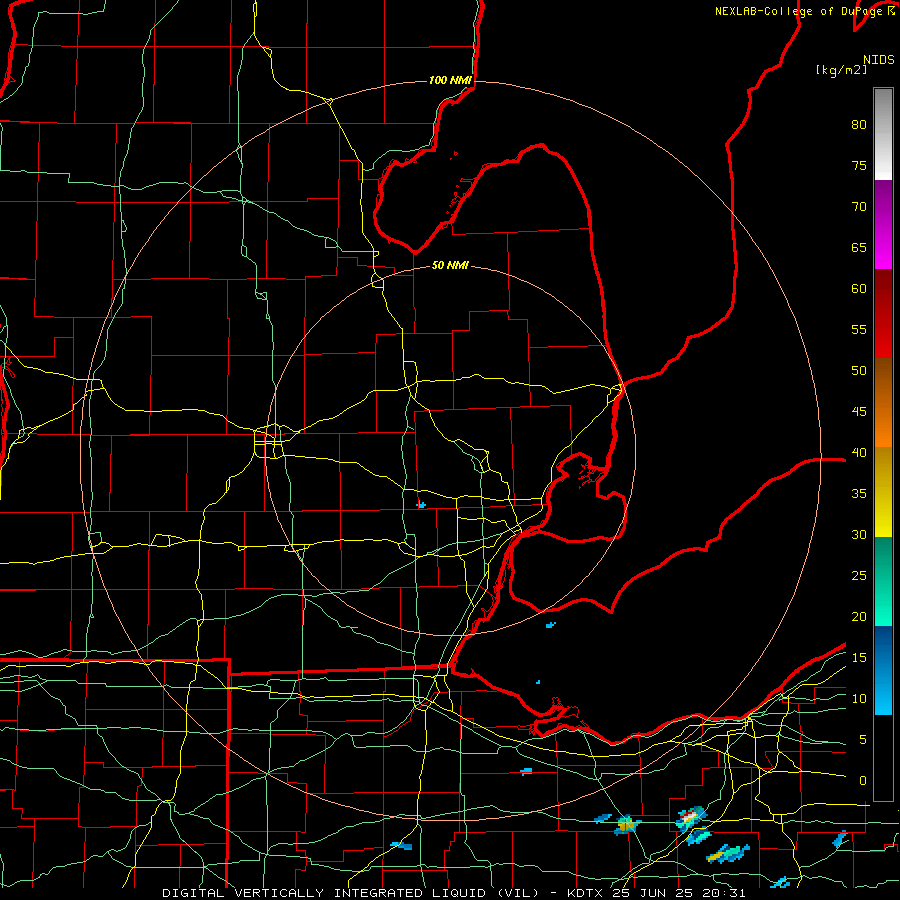
Task: Click the 45 value on the VIL scale
Action: point(859,412)
